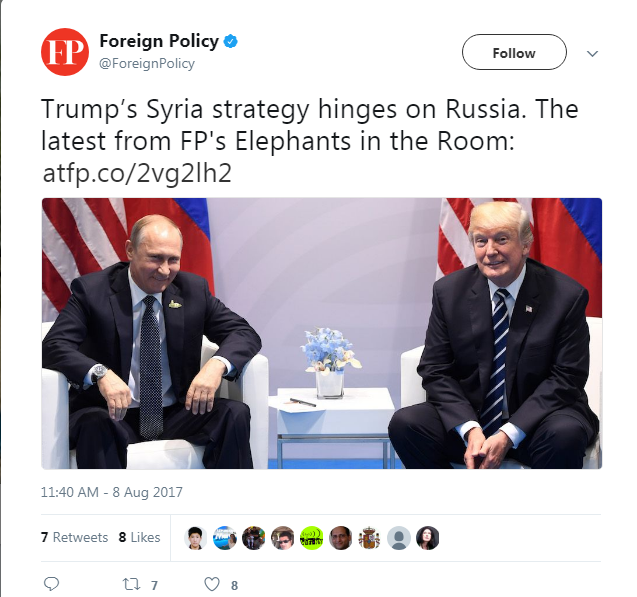
Task: Open the neon green avatar profile
Action: pyautogui.click(x=312, y=538)
